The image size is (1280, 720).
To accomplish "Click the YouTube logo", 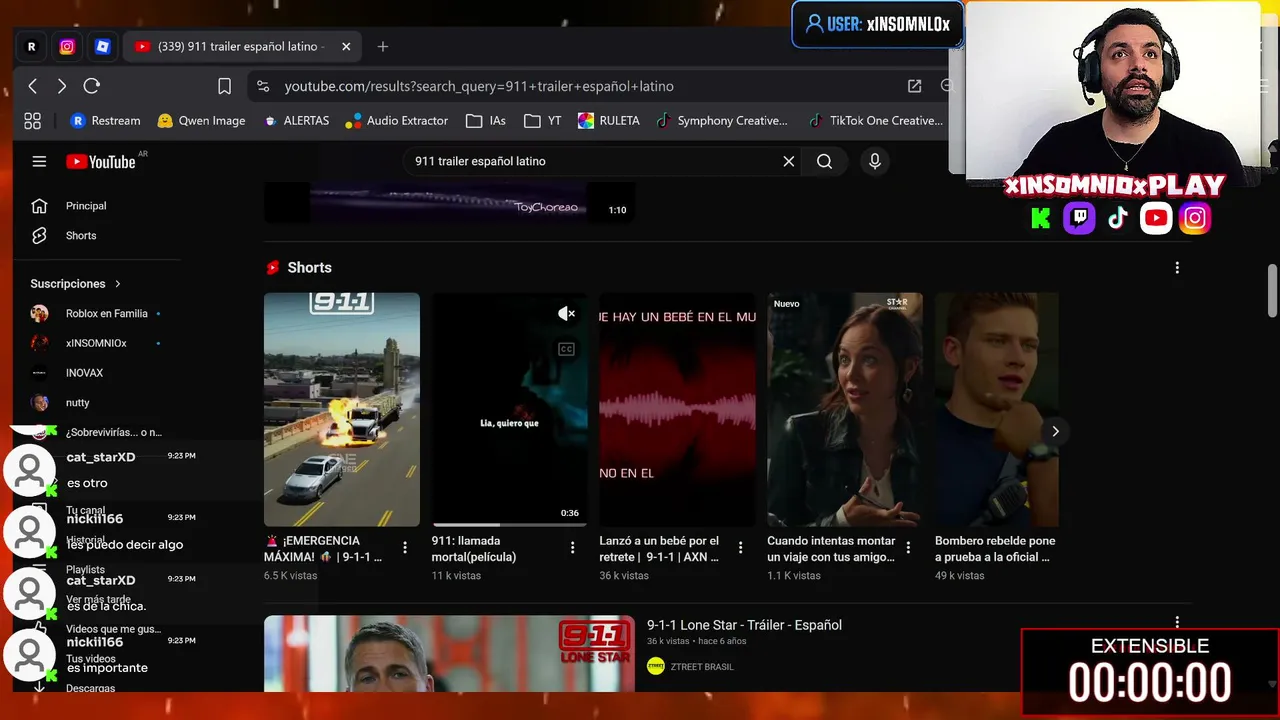I will pyautogui.click(x=101, y=161).
